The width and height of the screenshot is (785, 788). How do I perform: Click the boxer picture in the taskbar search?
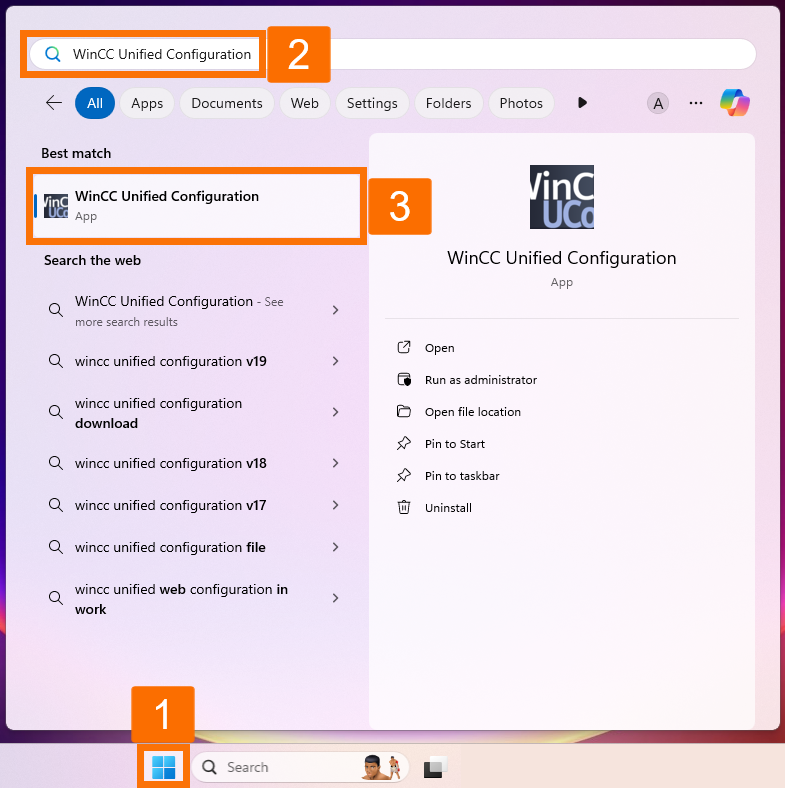pos(381,767)
